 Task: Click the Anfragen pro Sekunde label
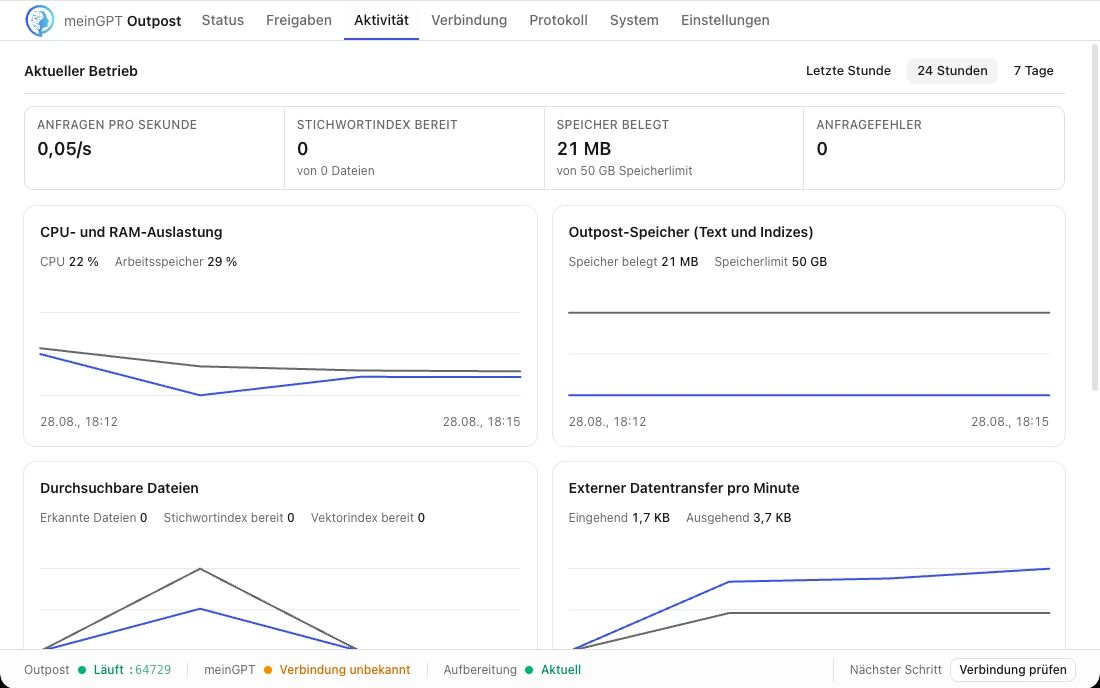click(117, 125)
